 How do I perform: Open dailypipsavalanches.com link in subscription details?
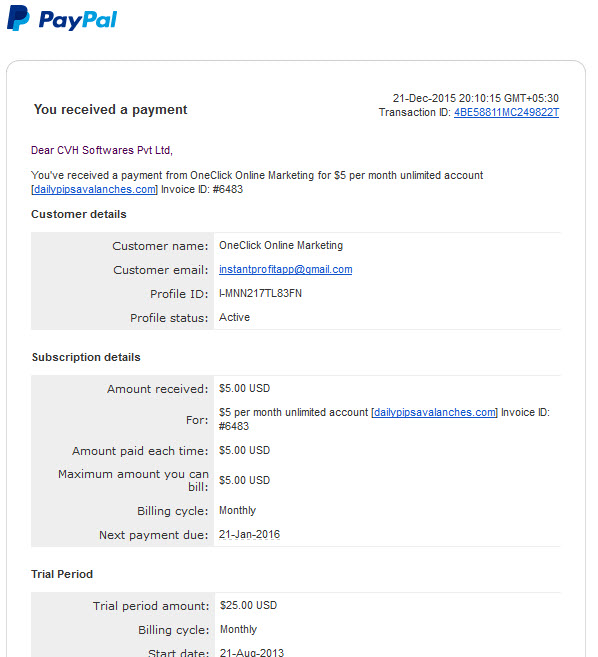[x=435, y=412]
